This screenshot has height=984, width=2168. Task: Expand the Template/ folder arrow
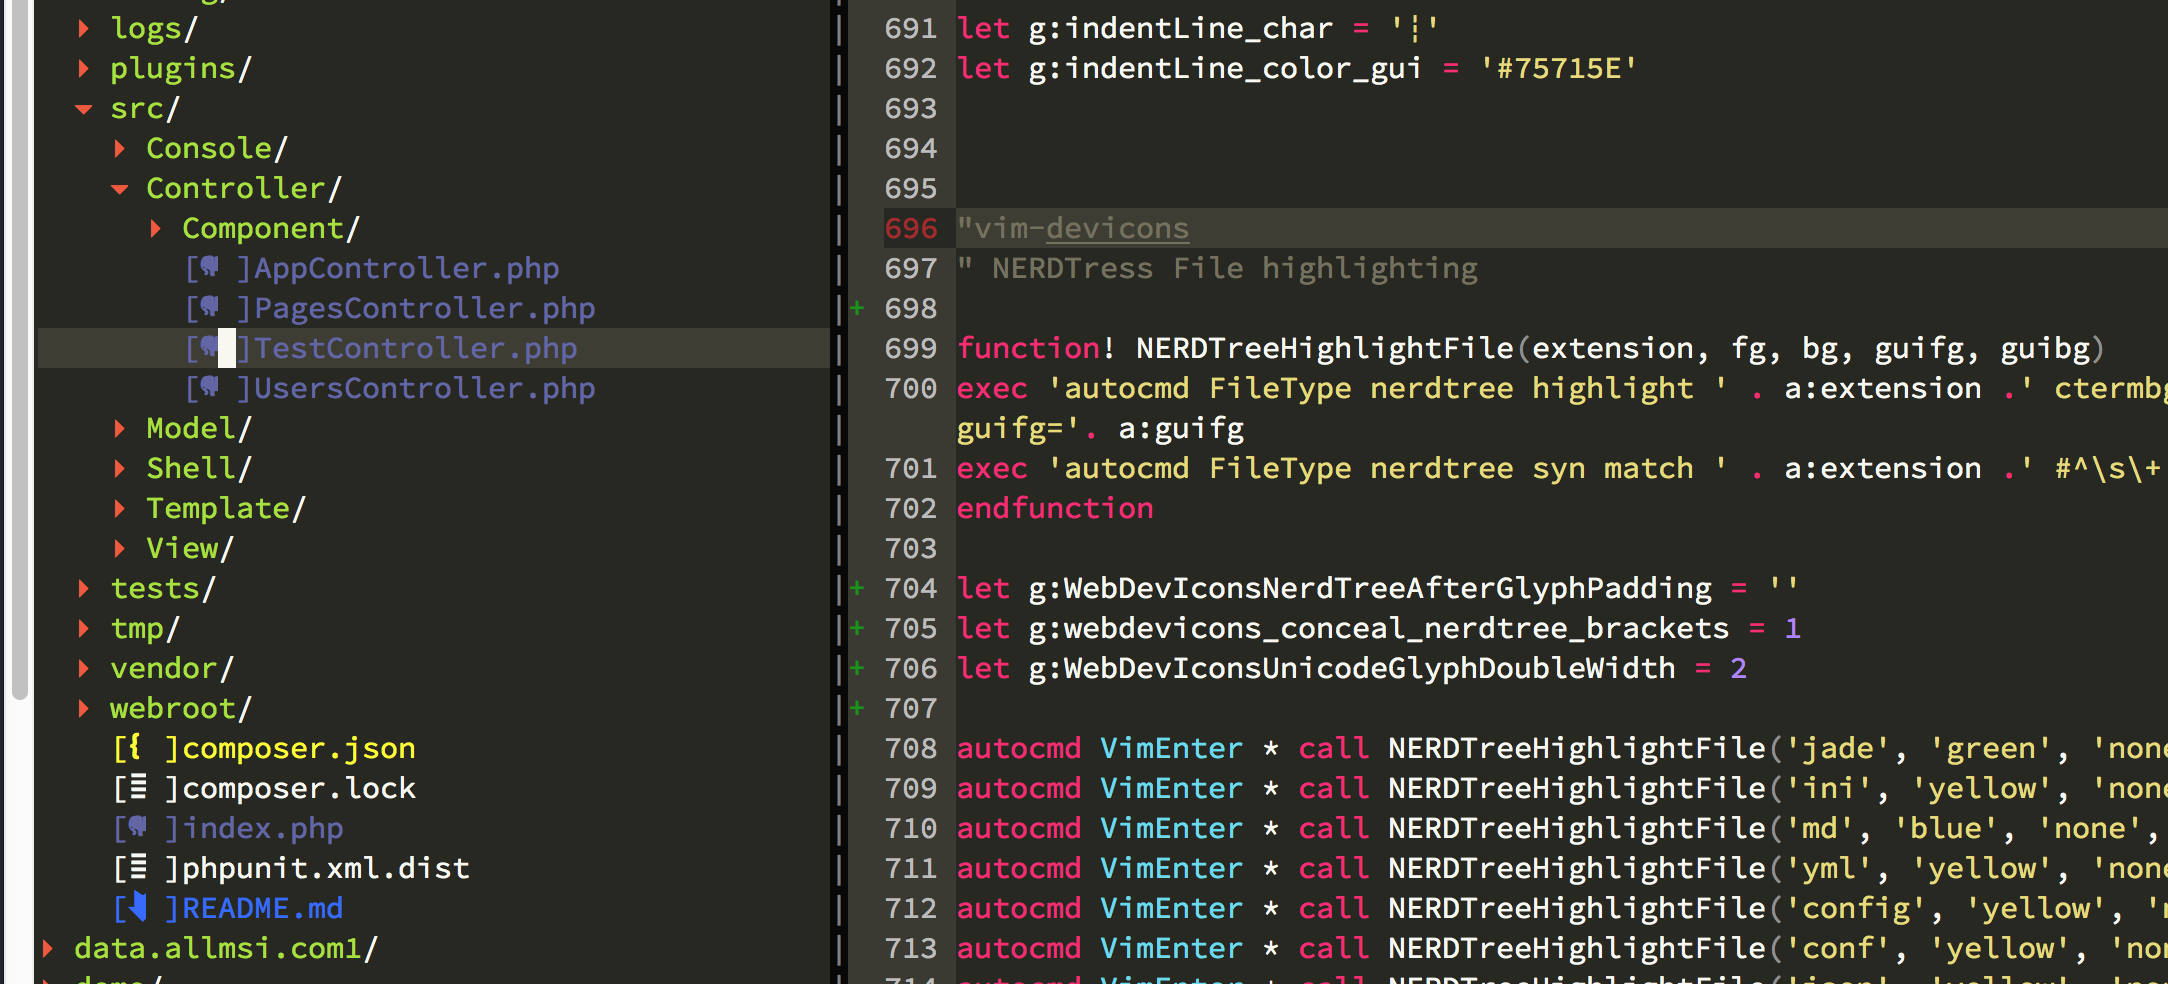120,508
